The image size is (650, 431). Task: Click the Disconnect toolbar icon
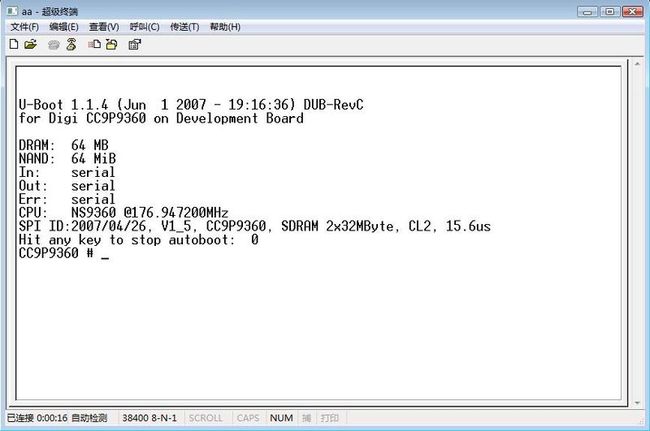(71, 44)
